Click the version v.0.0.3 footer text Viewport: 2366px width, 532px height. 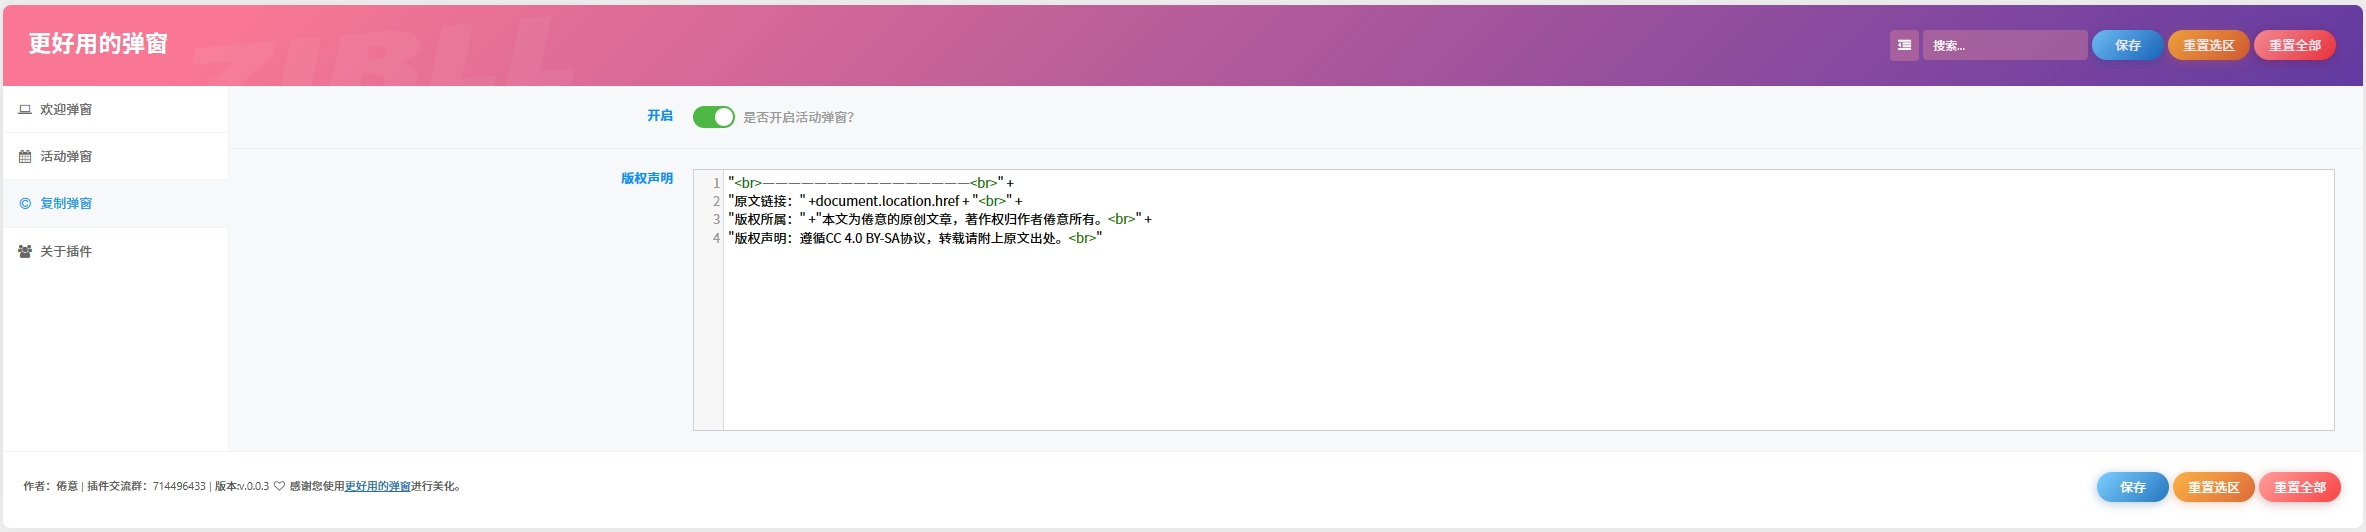(x=242, y=487)
